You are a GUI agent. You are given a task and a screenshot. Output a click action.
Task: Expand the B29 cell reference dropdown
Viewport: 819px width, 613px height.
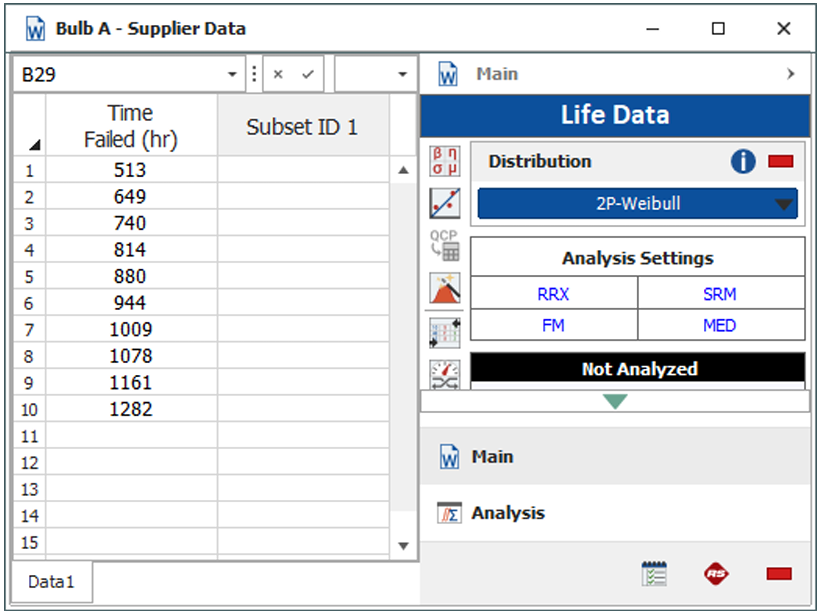click(232, 75)
